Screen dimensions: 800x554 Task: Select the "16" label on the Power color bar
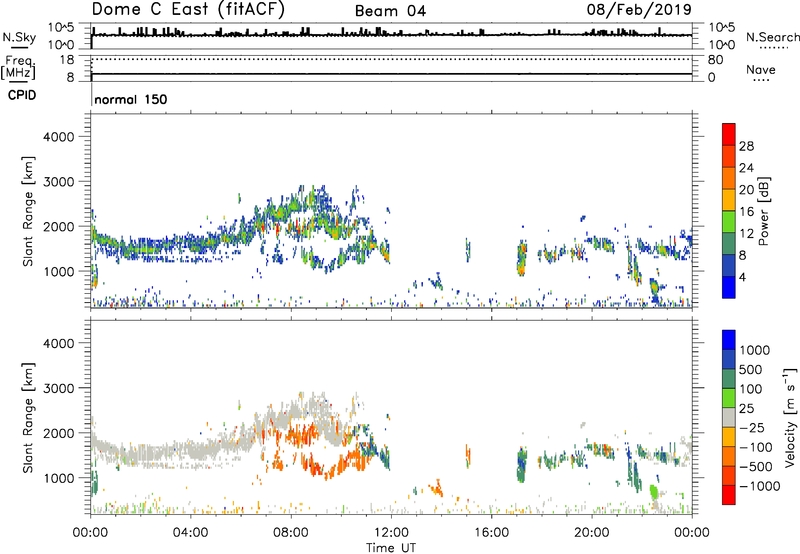[746, 212]
